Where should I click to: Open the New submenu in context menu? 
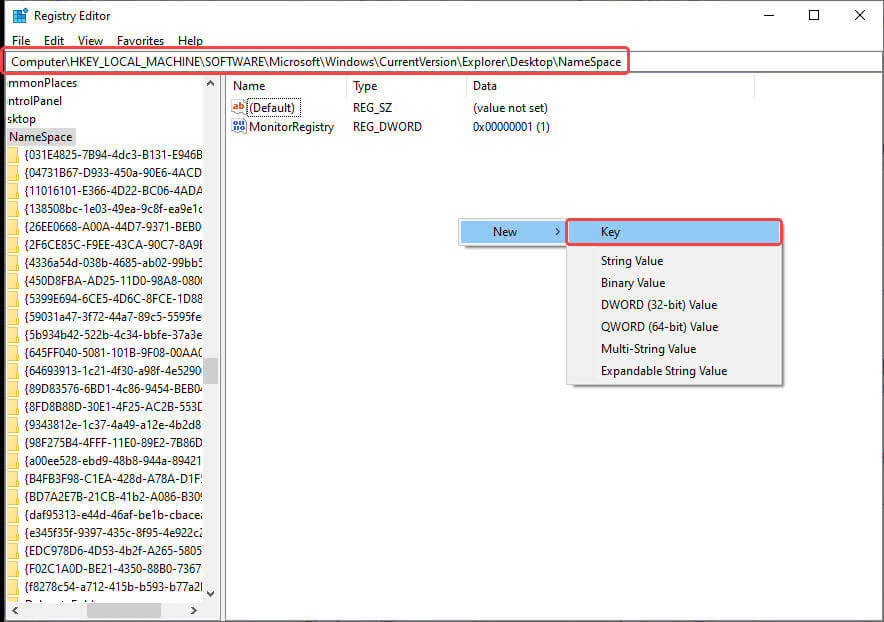coord(512,232)
